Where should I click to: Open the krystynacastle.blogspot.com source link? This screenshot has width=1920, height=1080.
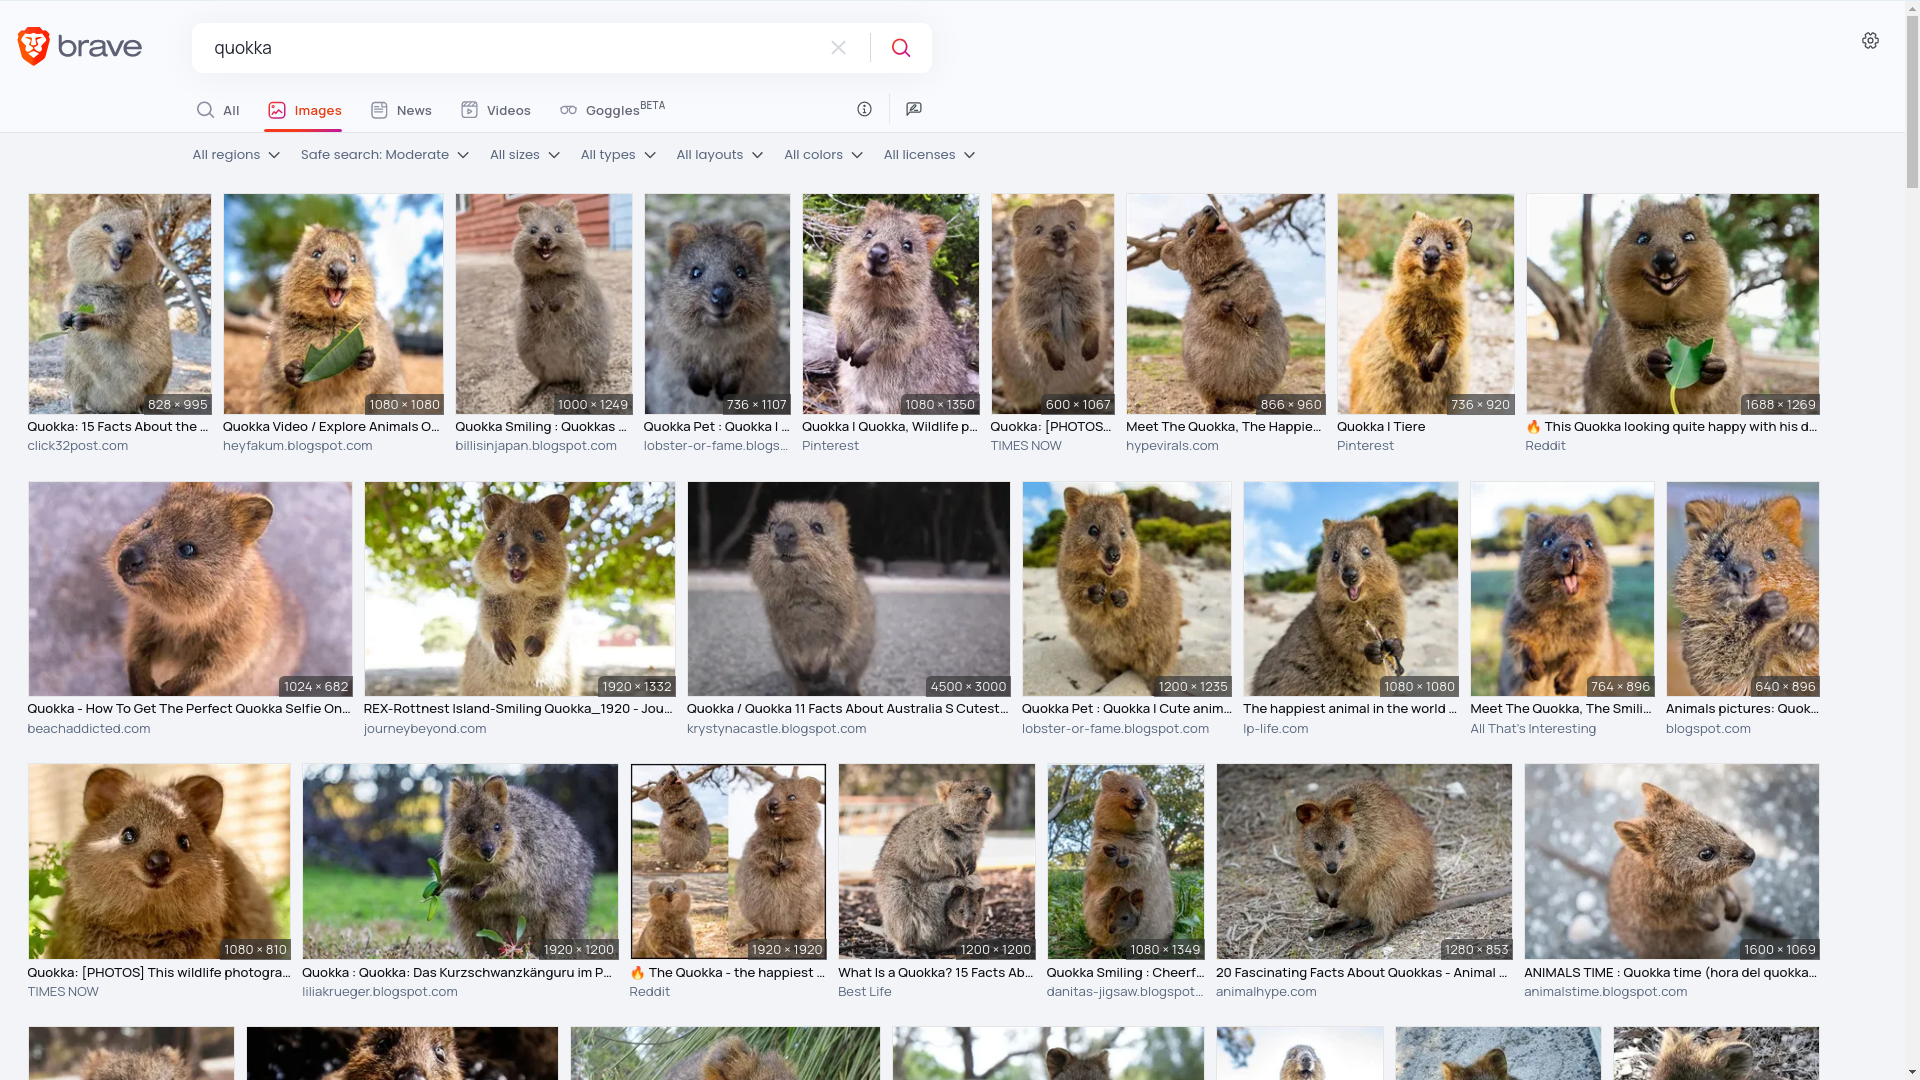(777, 729)
